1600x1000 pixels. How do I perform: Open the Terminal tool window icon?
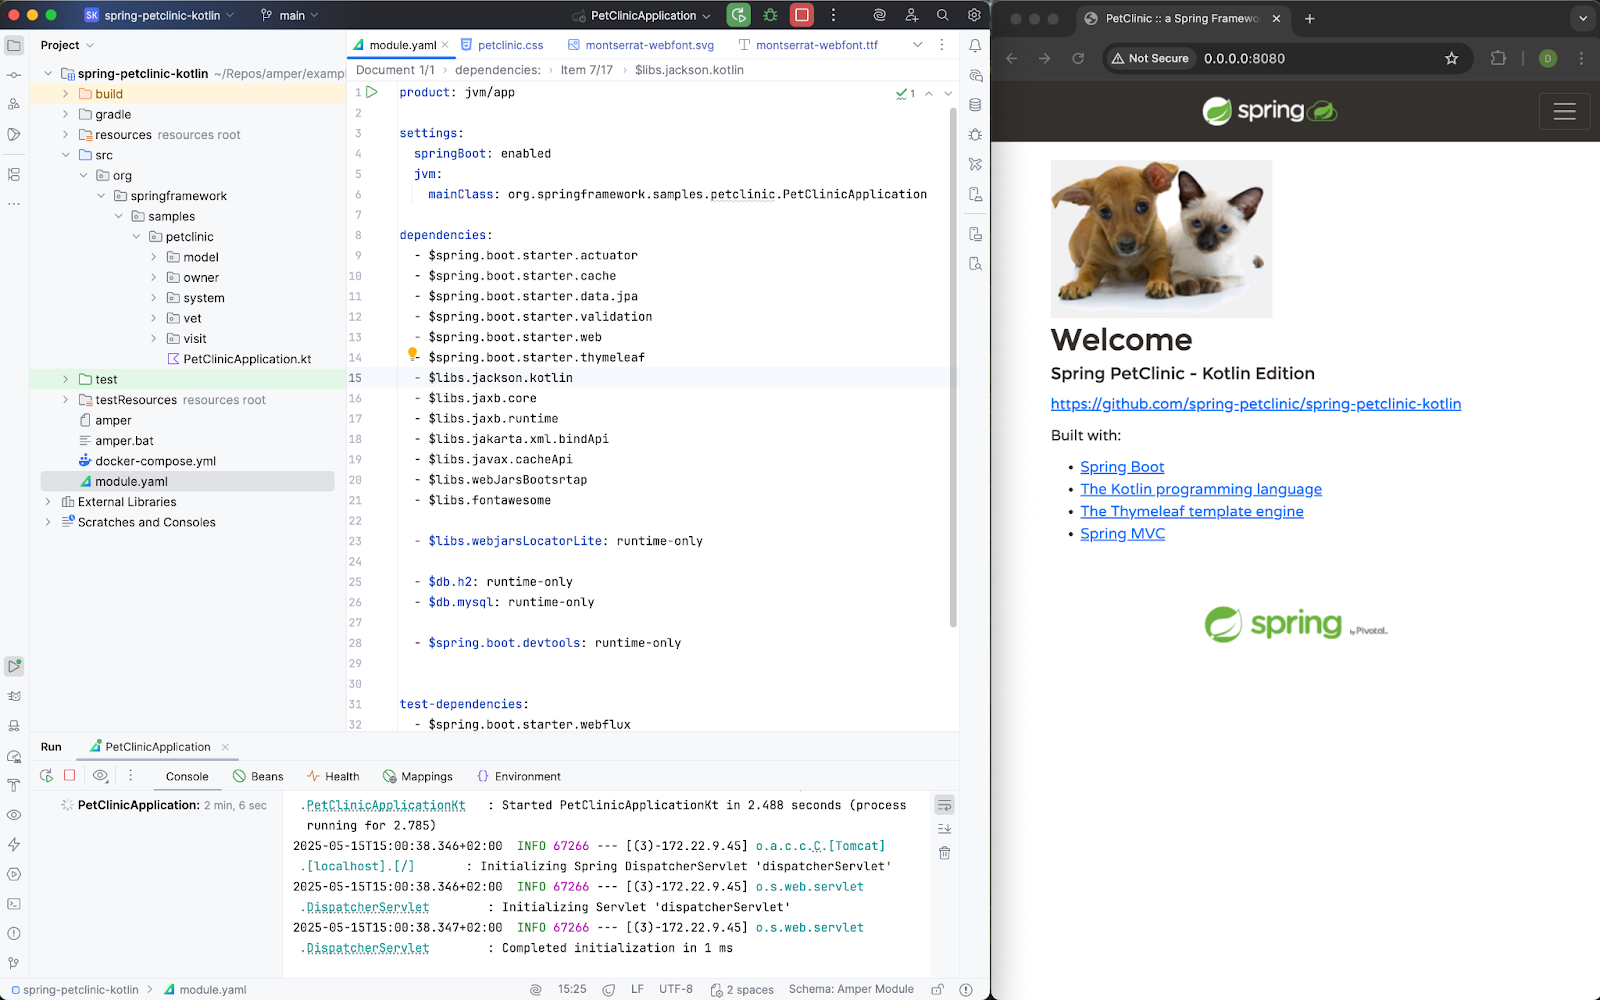tap(14, 903)
